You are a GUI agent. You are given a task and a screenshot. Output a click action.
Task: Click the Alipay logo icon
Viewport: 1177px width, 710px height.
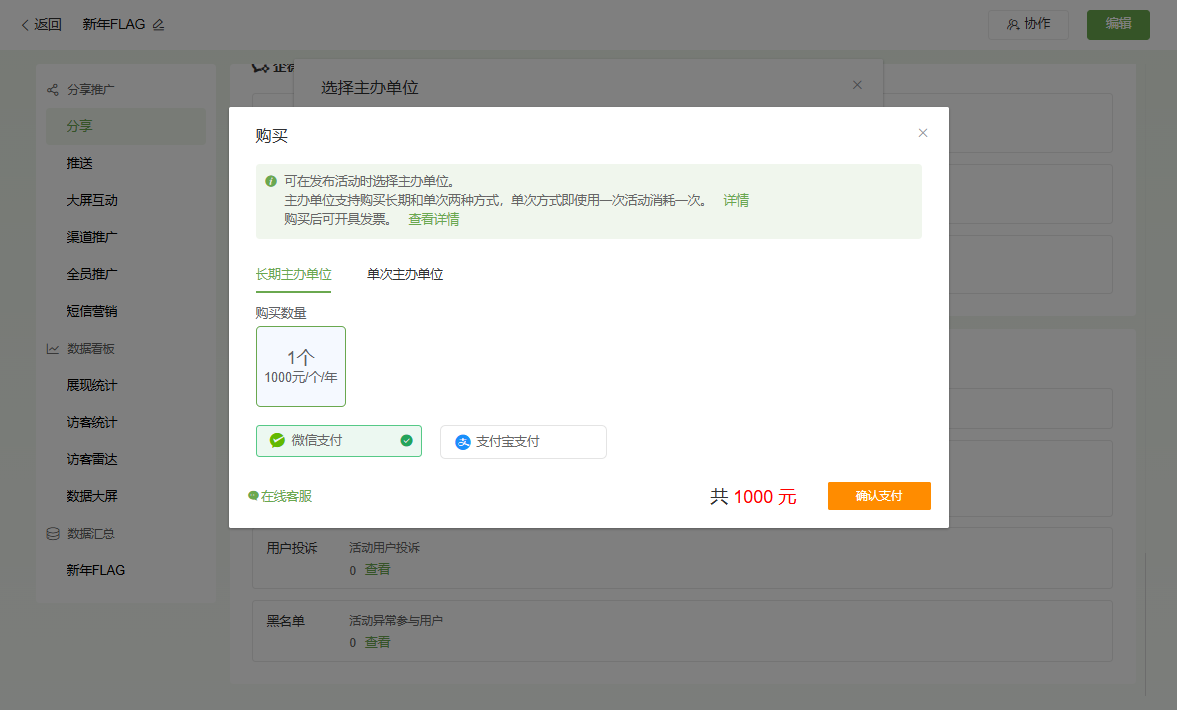pos(463,442)
